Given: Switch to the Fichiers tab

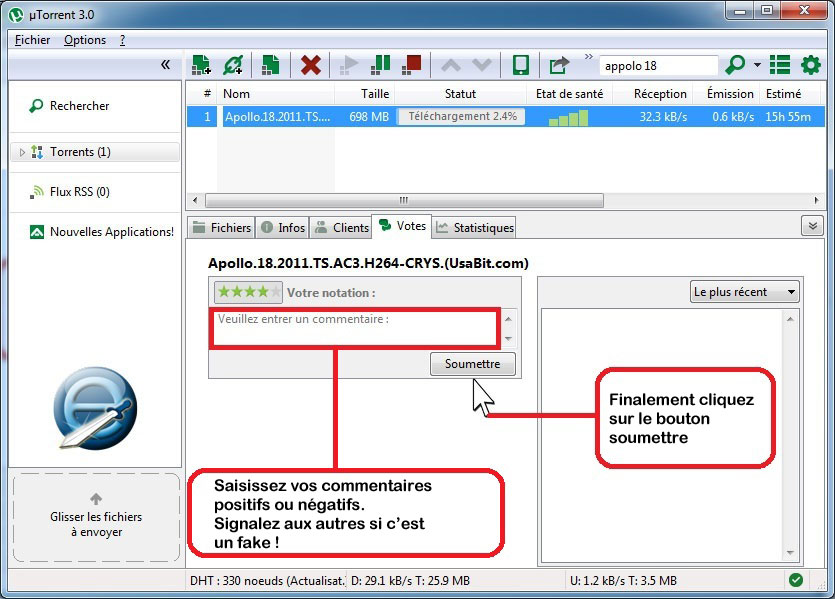Looking at the screenshot, I should point(222,227).
